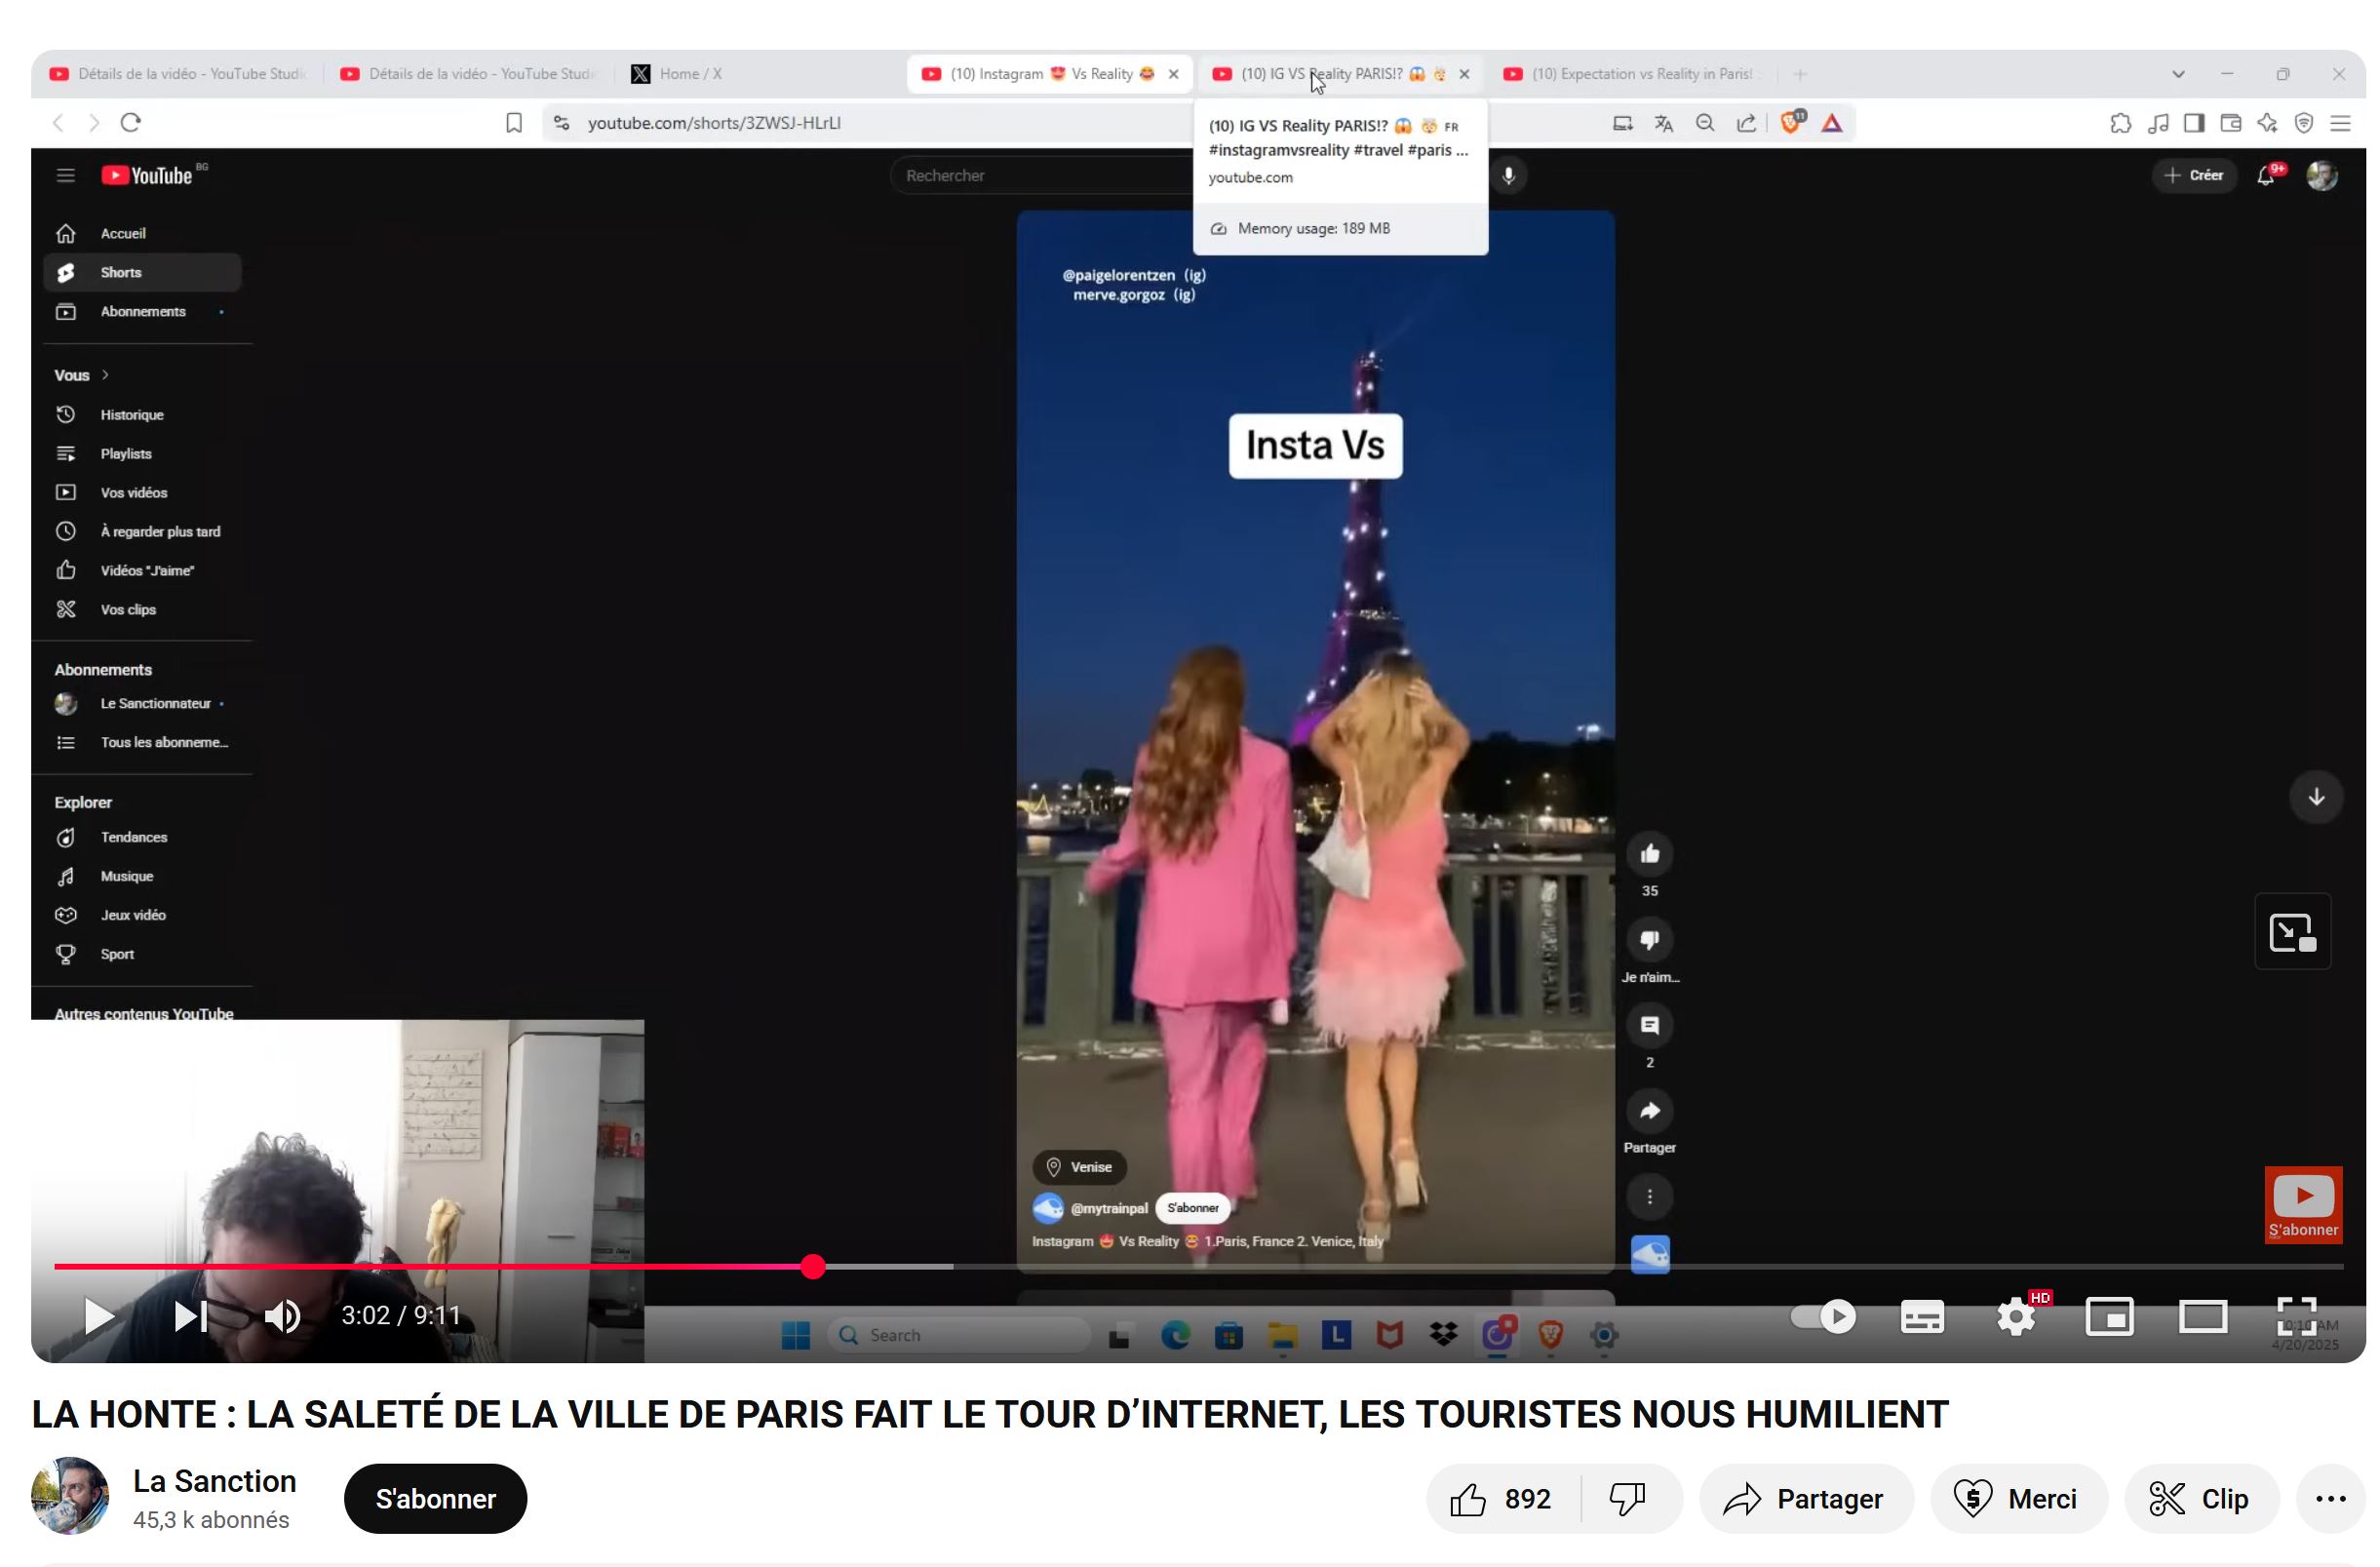Viewport: 2380px width, 1567px height.
Task: Open the Créer button dropdown
Action: tap(2194, 175)
